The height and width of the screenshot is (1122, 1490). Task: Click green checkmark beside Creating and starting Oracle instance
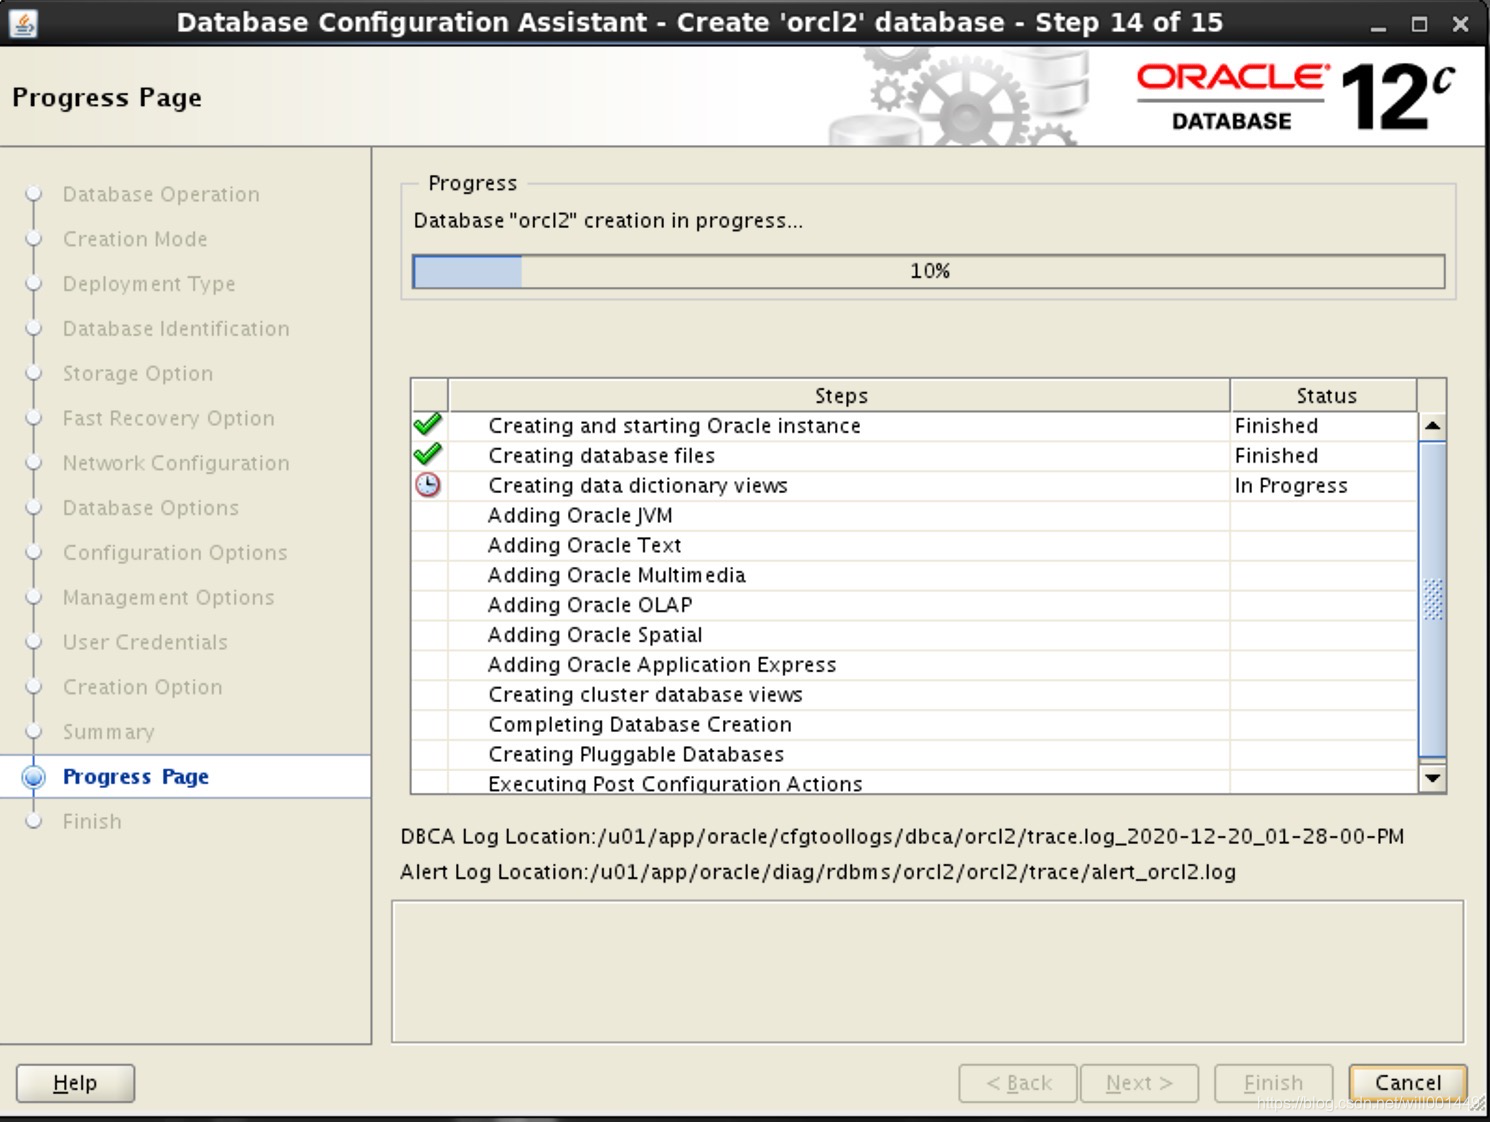click(x=428, y=425)
